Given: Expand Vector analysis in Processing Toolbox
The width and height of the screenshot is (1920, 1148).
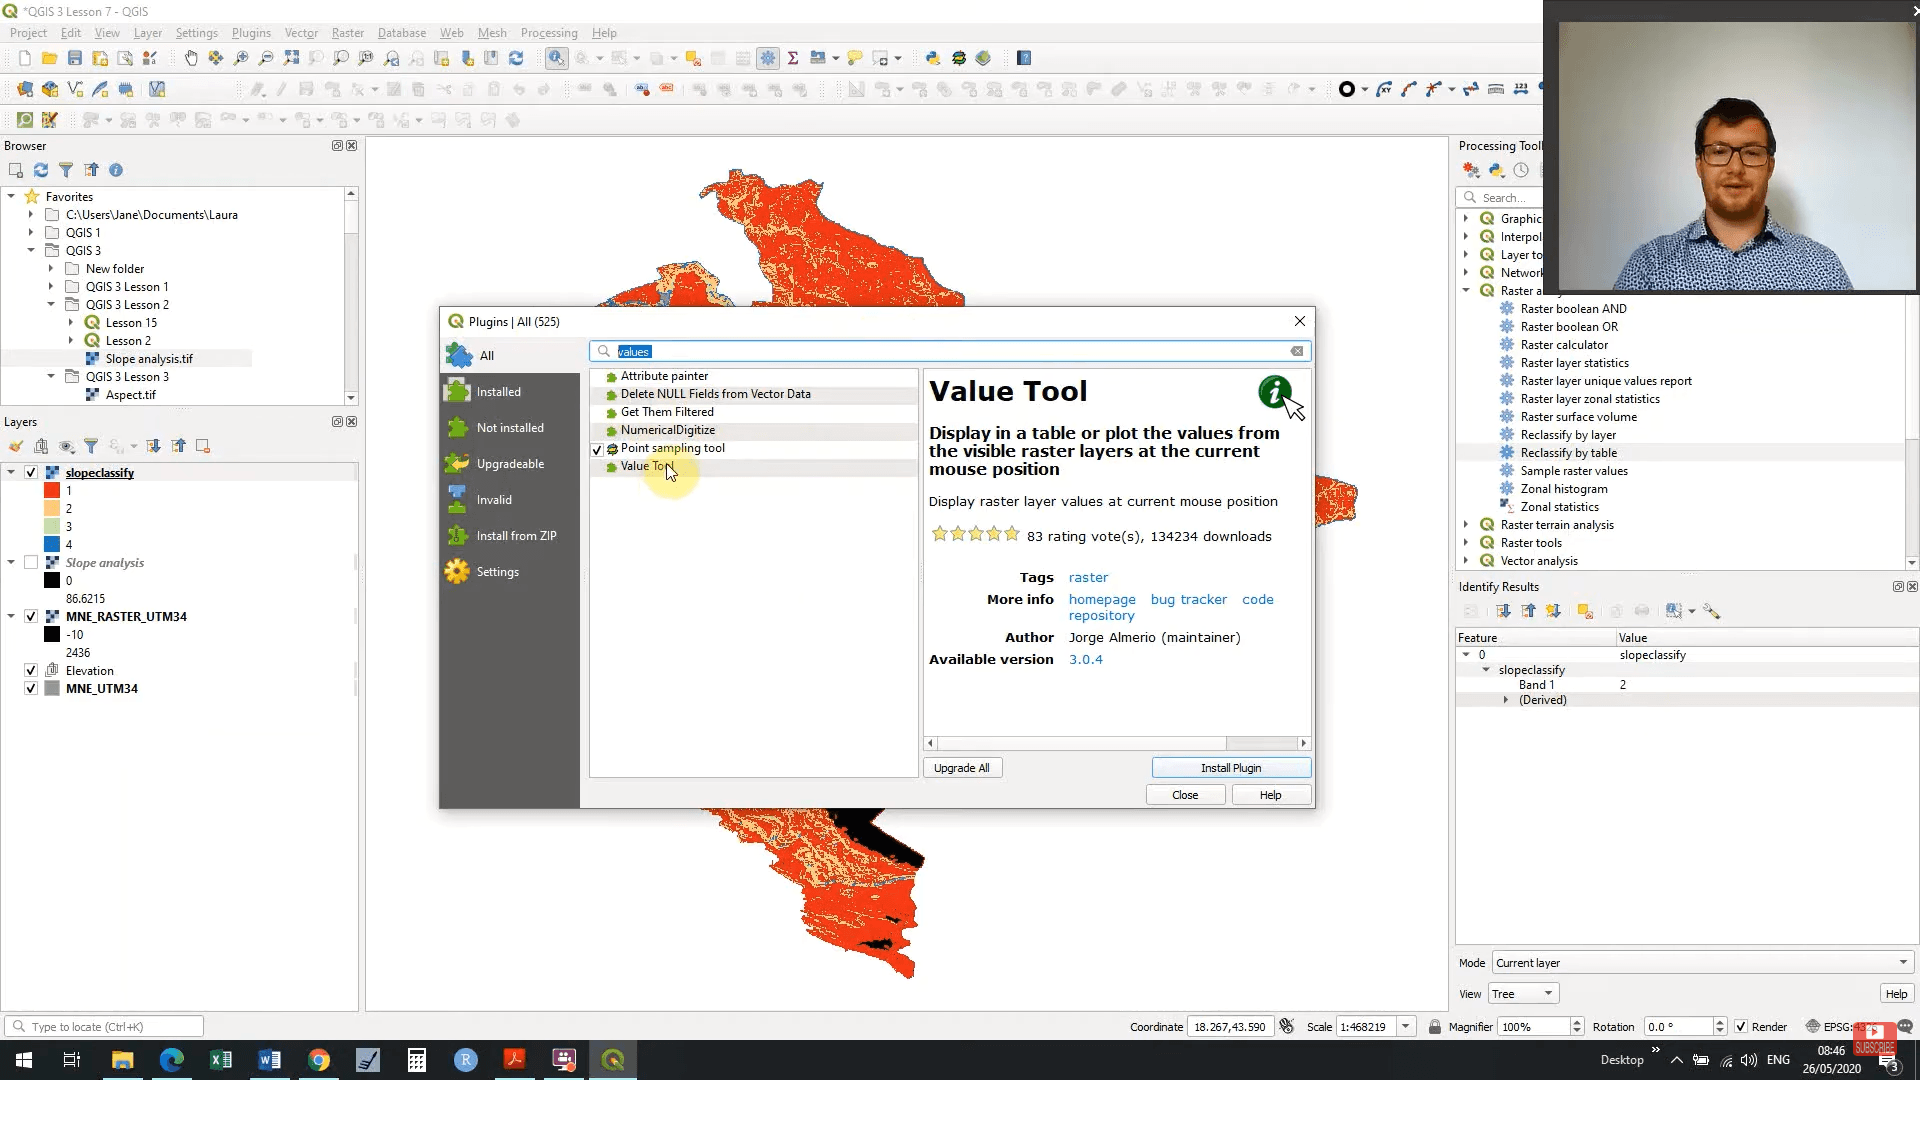Looking at the screenshot, I should point(1466,561).
